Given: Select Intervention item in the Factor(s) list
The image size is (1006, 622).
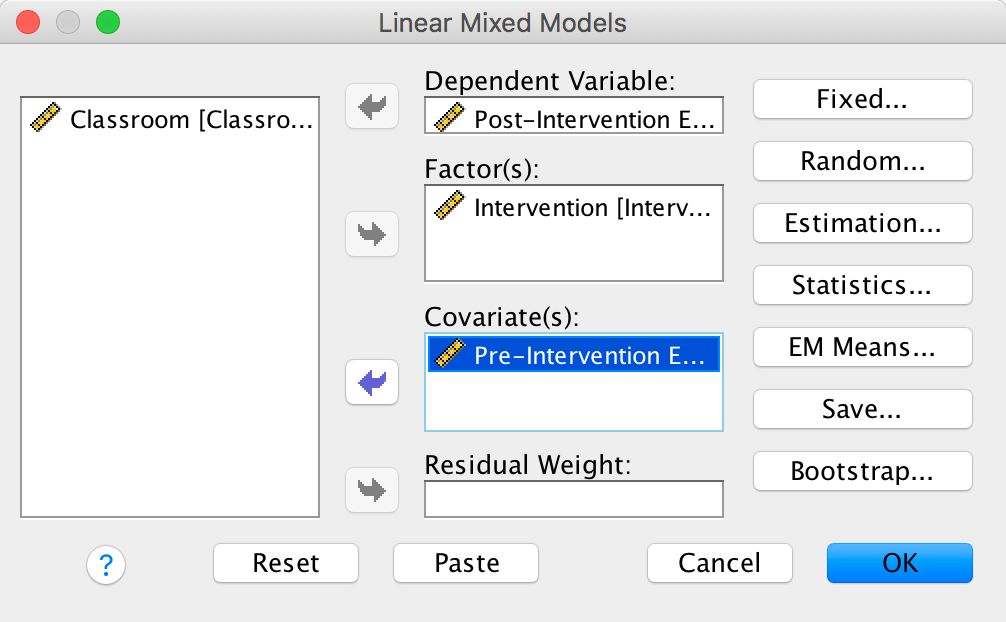Looking at the screenshot, I should 590,208.
